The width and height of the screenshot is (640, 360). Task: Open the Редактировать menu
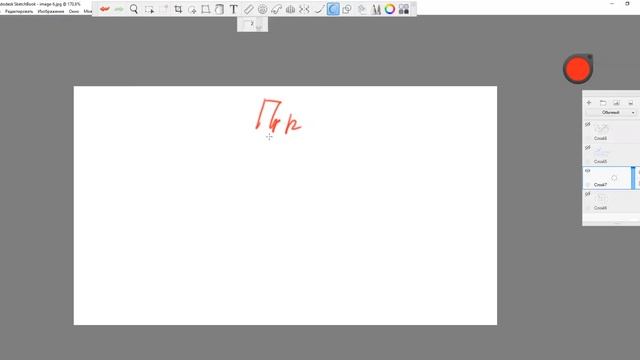pos(19,11)
